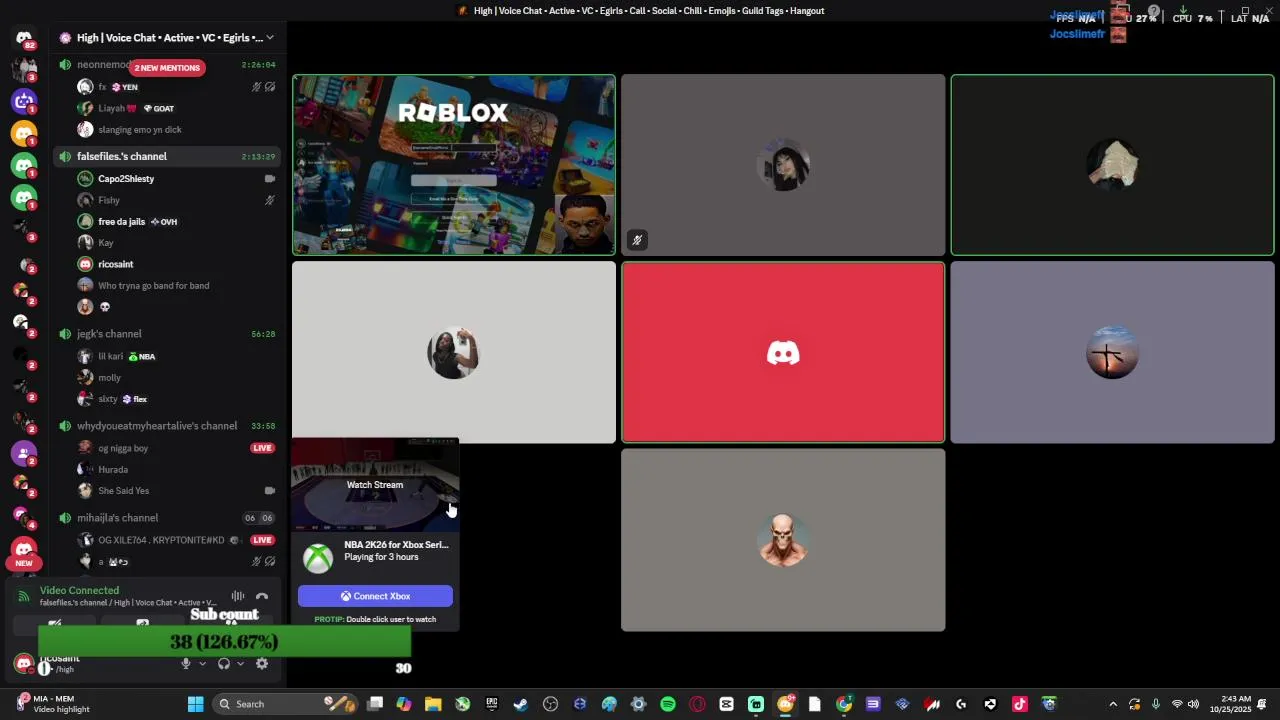The width and height of the screenshot is (1280, 720).
Task: Open CapCut from the taskbar
Action: [x=726, y=704]
